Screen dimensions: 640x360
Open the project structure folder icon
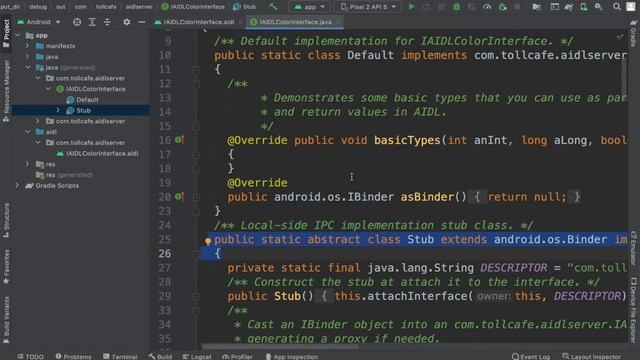[x=537, y=7]
